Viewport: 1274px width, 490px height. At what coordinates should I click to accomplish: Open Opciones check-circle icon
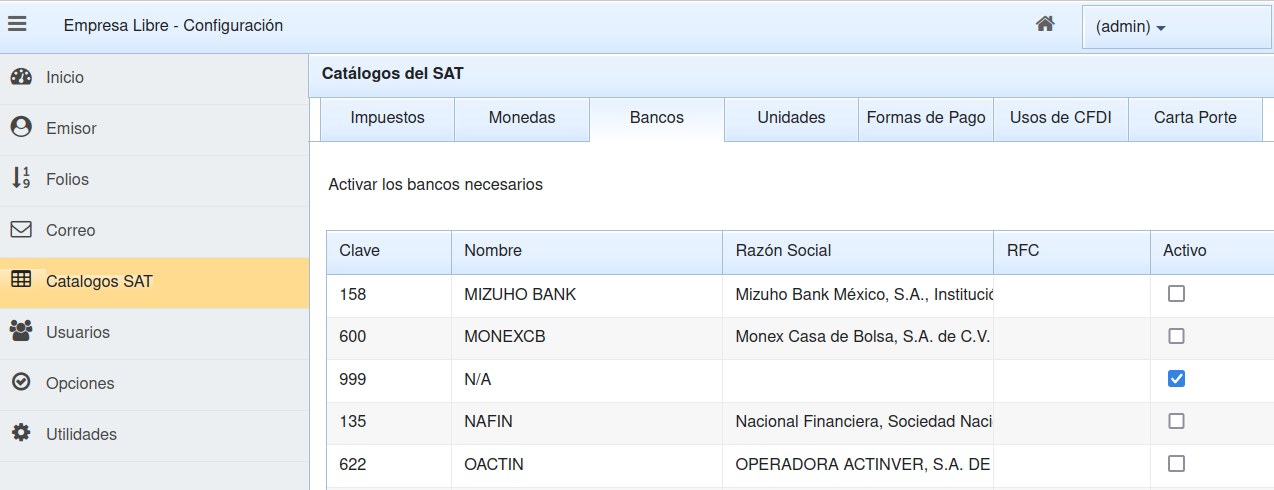pos(21,383)
